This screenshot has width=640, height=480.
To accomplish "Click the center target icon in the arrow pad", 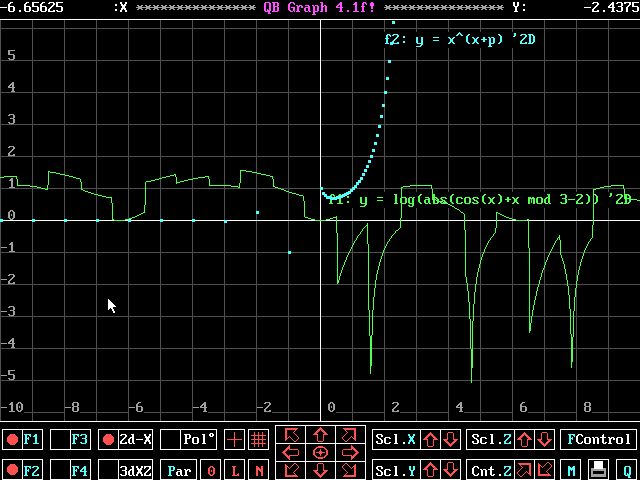I will click(x=320, y=453).
